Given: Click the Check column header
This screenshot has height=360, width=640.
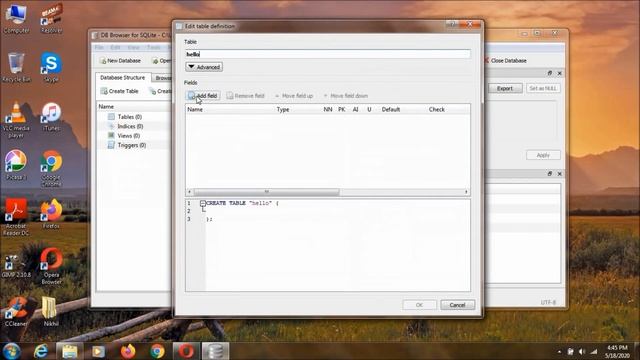Looking at the screenshot, I should tap(436, 109).
